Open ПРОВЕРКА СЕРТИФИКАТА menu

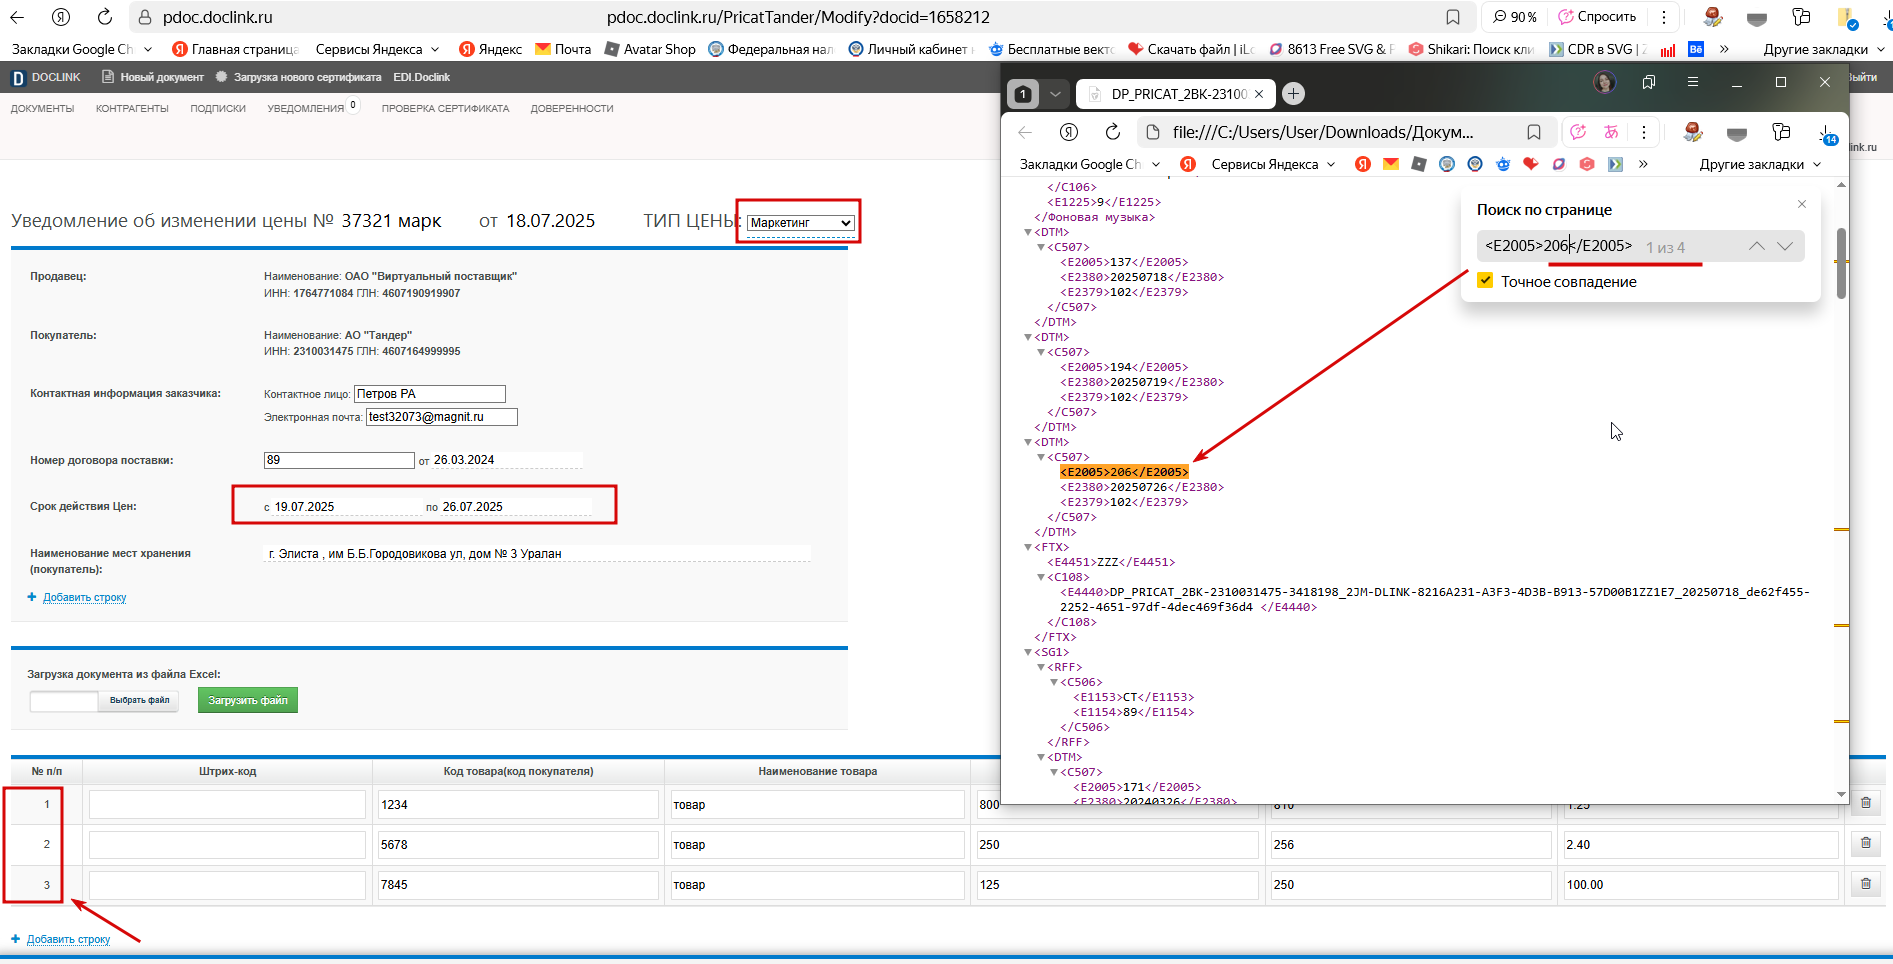(445, 108)
